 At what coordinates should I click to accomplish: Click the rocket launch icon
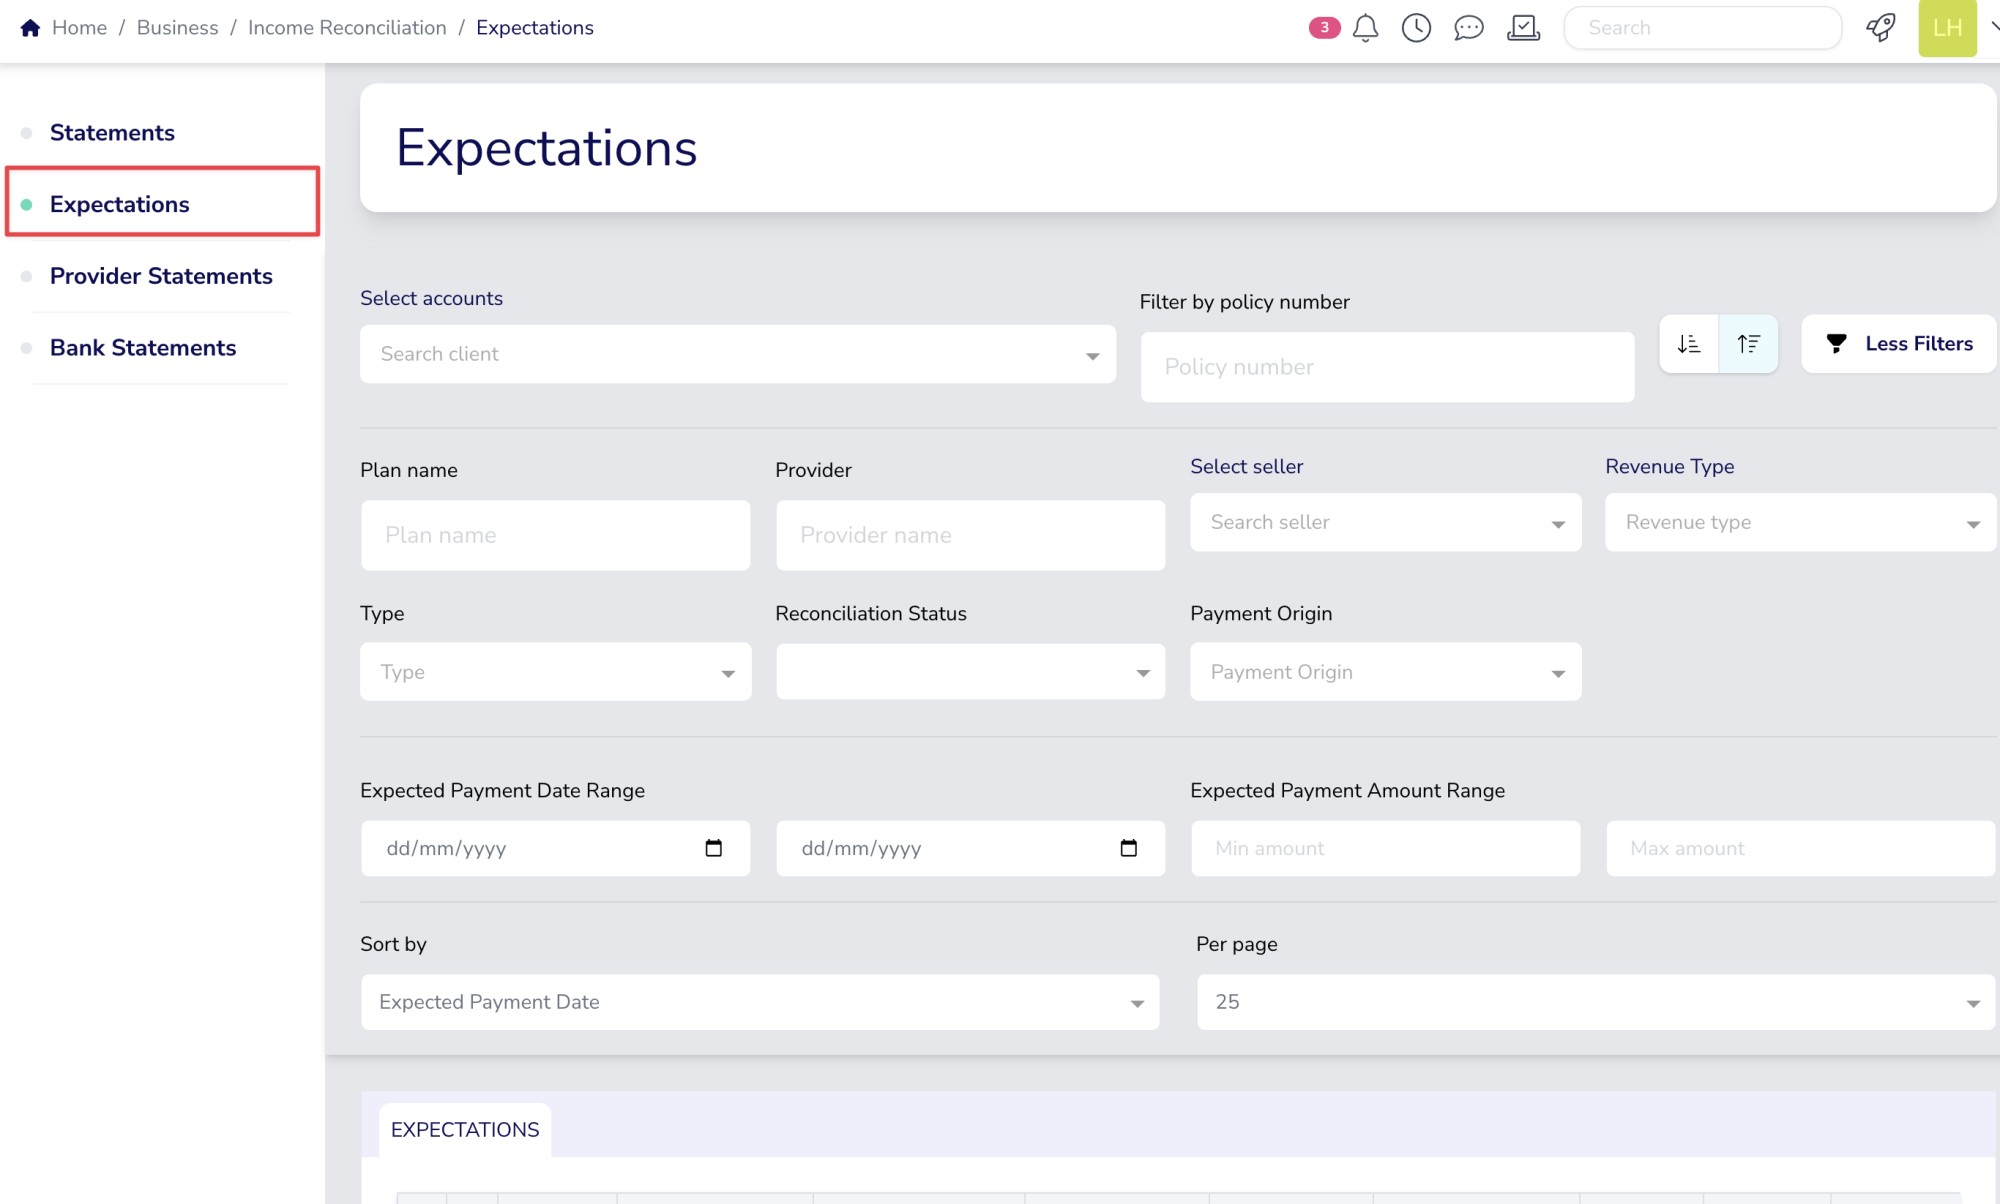(1880, 28)
